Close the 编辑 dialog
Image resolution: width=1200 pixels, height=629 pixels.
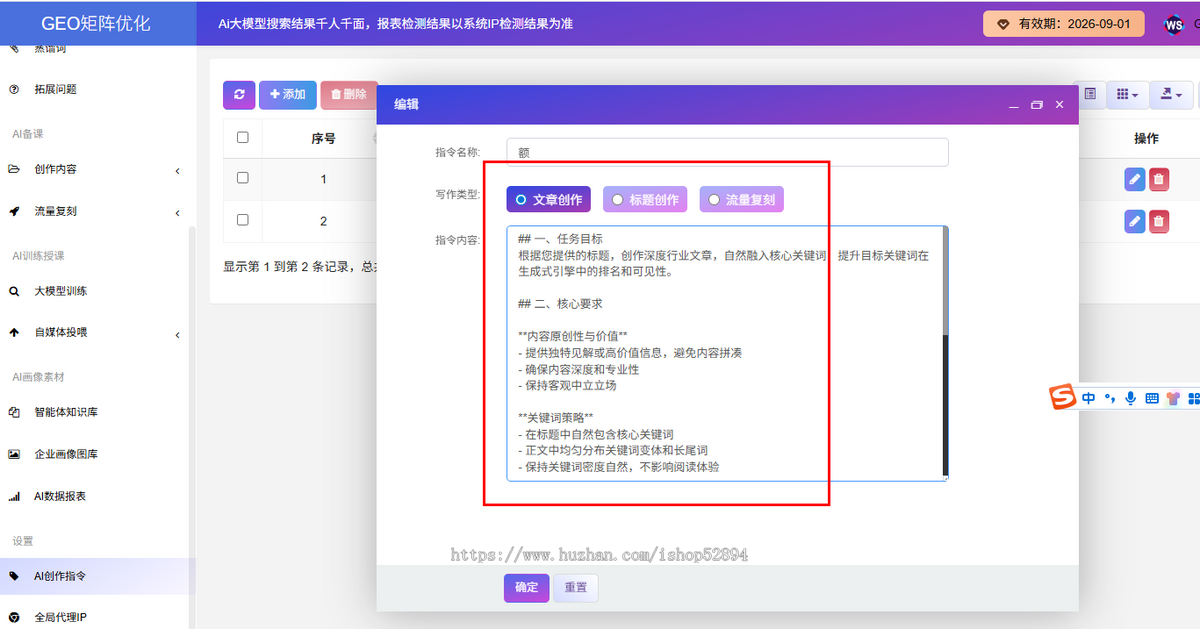coord(1059,104)
